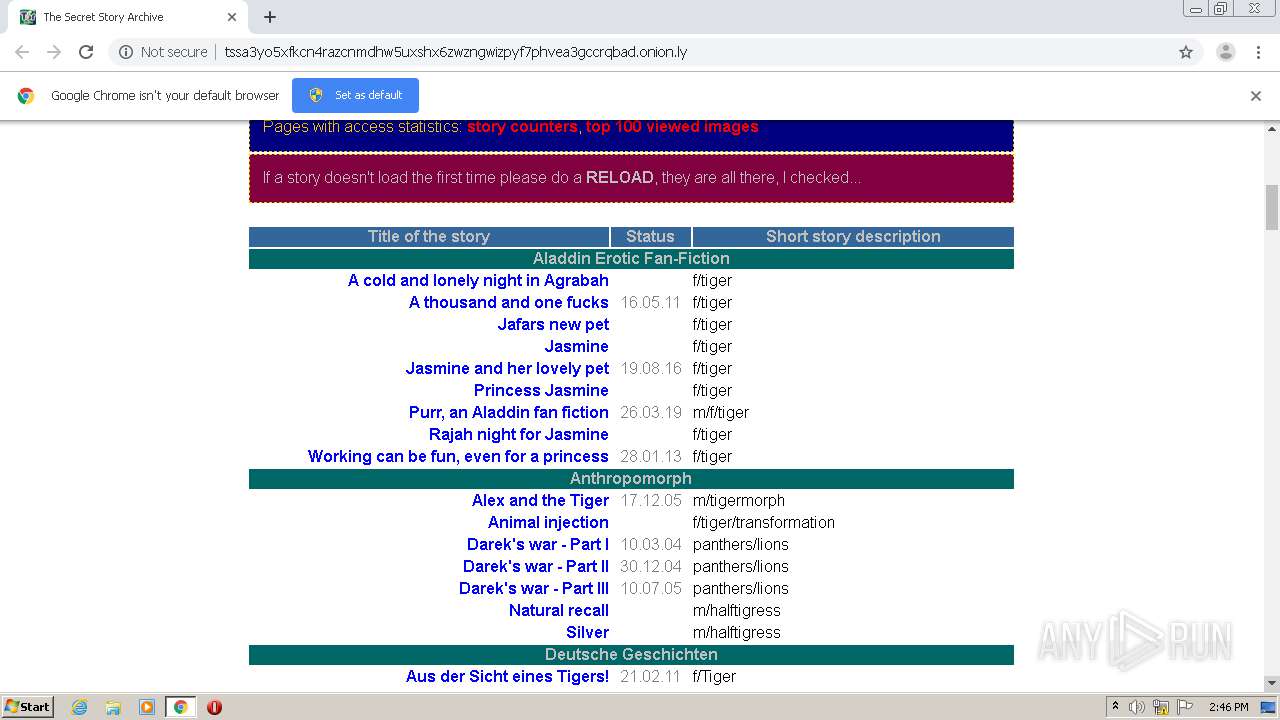This screenshot has width=1280, height=720.
Task: Open the Rajah night for Jasmine link
Action: coord(519,434)
